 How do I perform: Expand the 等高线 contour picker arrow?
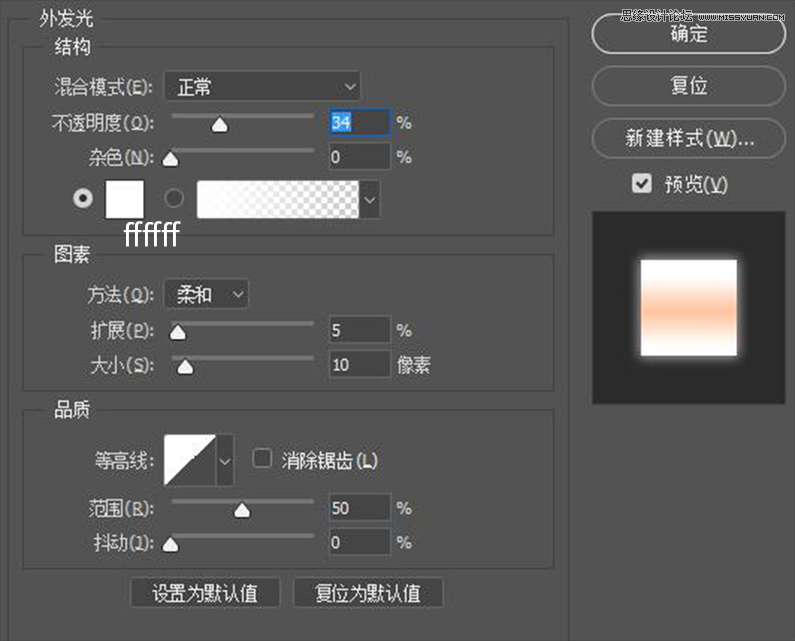click(x=225, y=460)
